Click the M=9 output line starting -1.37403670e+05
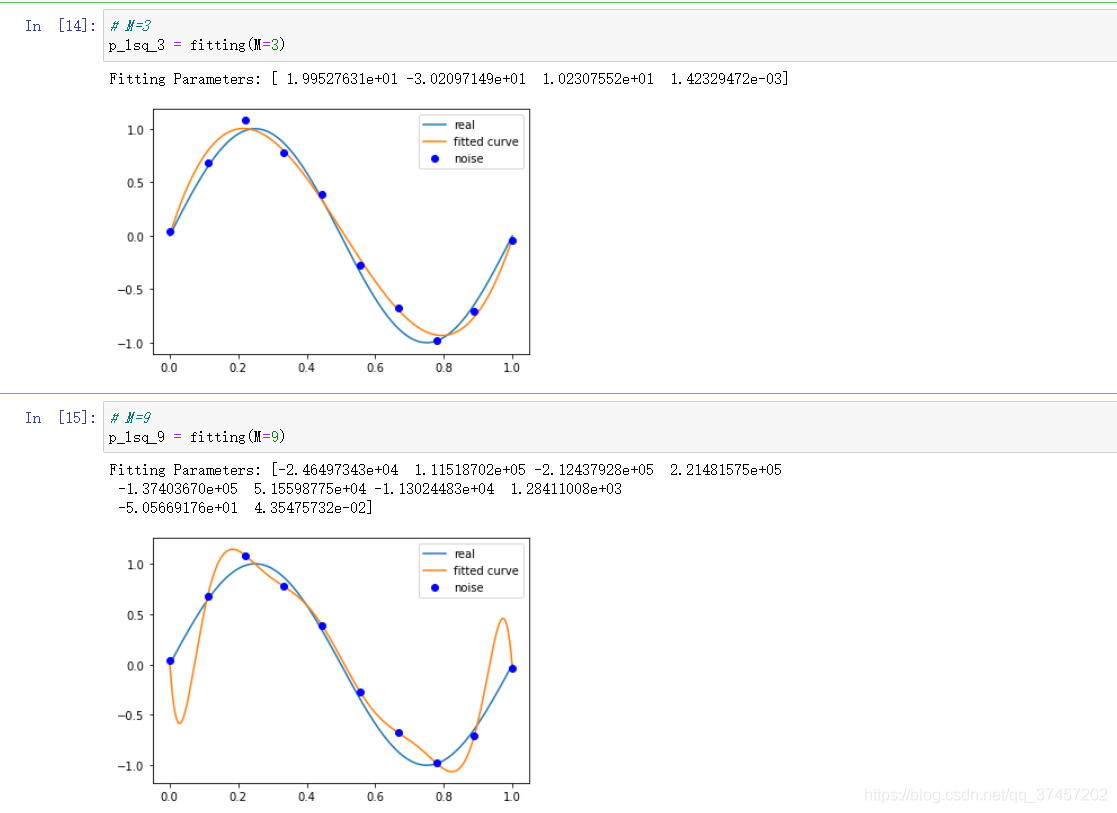 (x=370, y=489)
